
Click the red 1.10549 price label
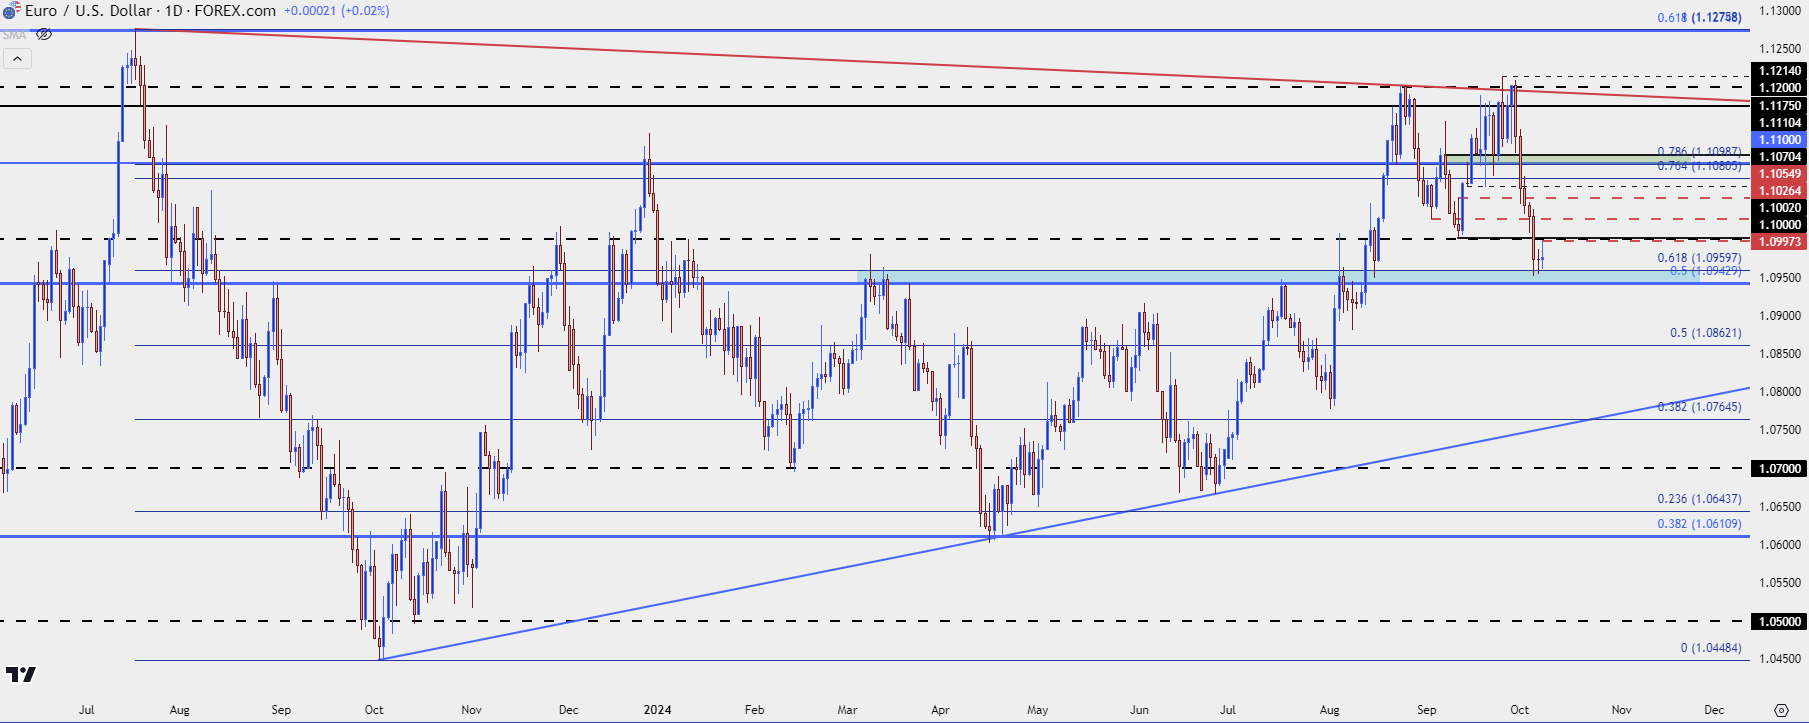[1780, 174]
